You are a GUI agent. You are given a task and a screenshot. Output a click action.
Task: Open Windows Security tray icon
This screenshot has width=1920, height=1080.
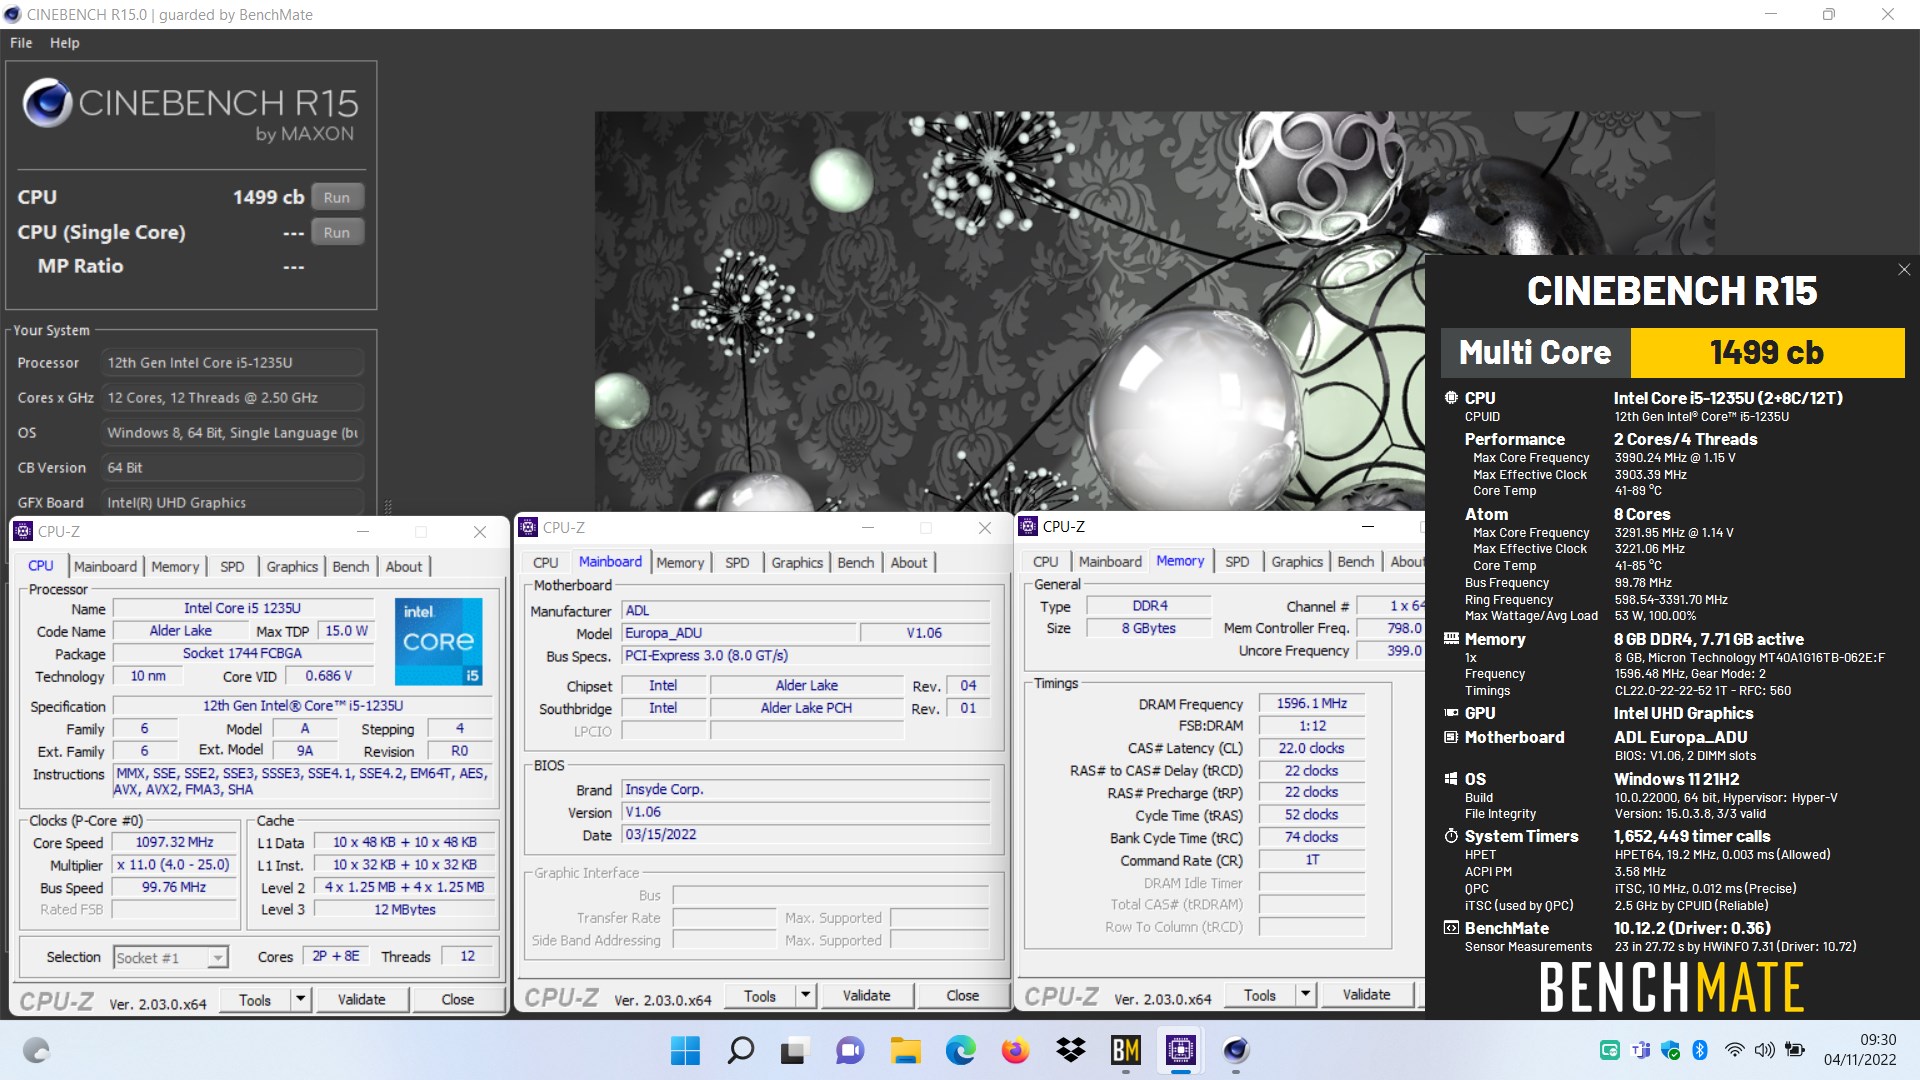[1670, 1050]
